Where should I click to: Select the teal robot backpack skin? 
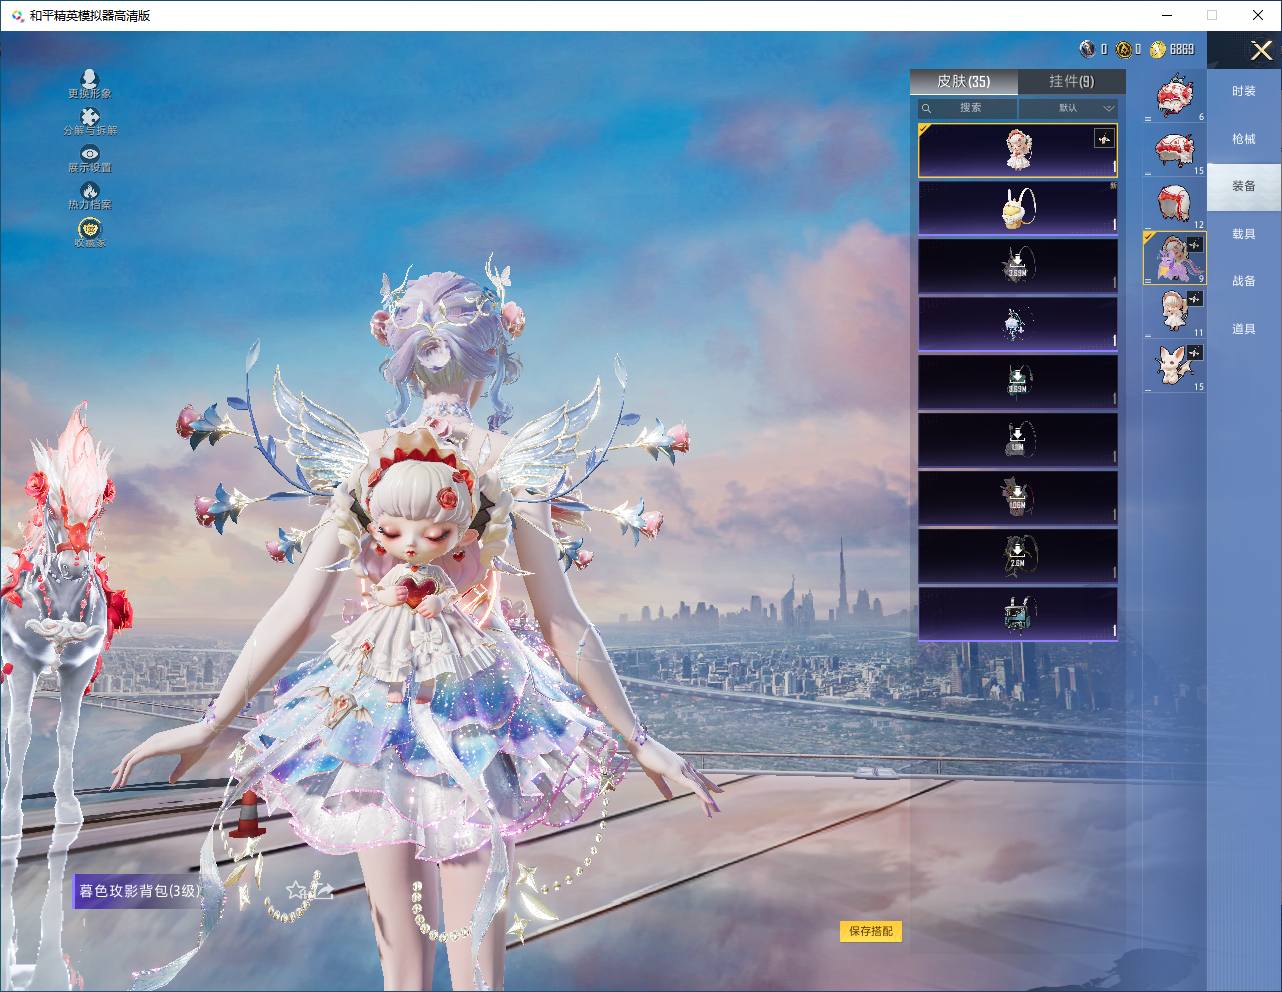pyautogui.click(x=1017, y=614)
